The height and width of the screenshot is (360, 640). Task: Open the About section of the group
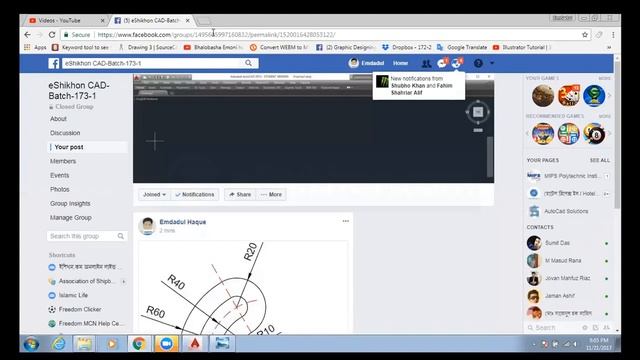click(58, 119)
